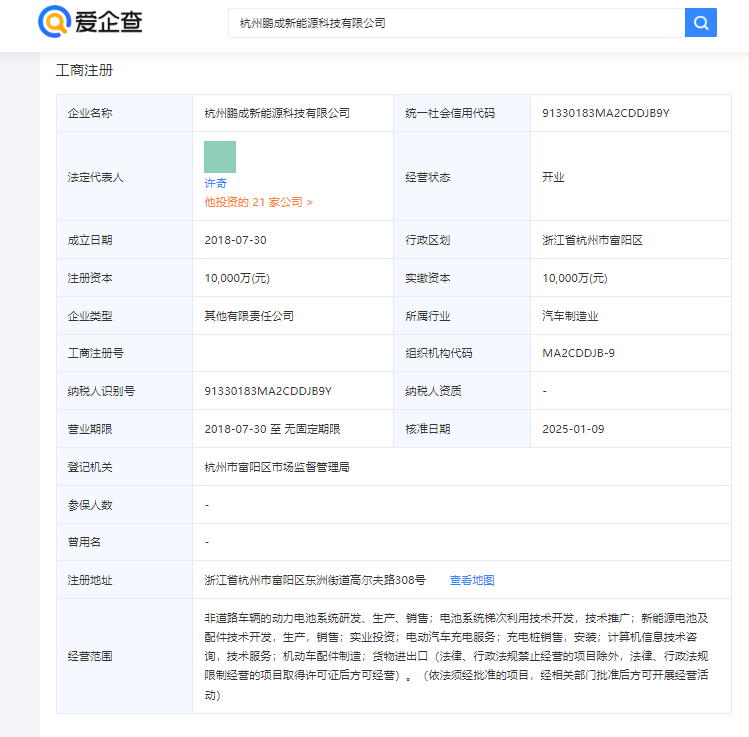Select company type 其他有限责任公司
This screenshot has width=749, height=737.
pos(249,316)
